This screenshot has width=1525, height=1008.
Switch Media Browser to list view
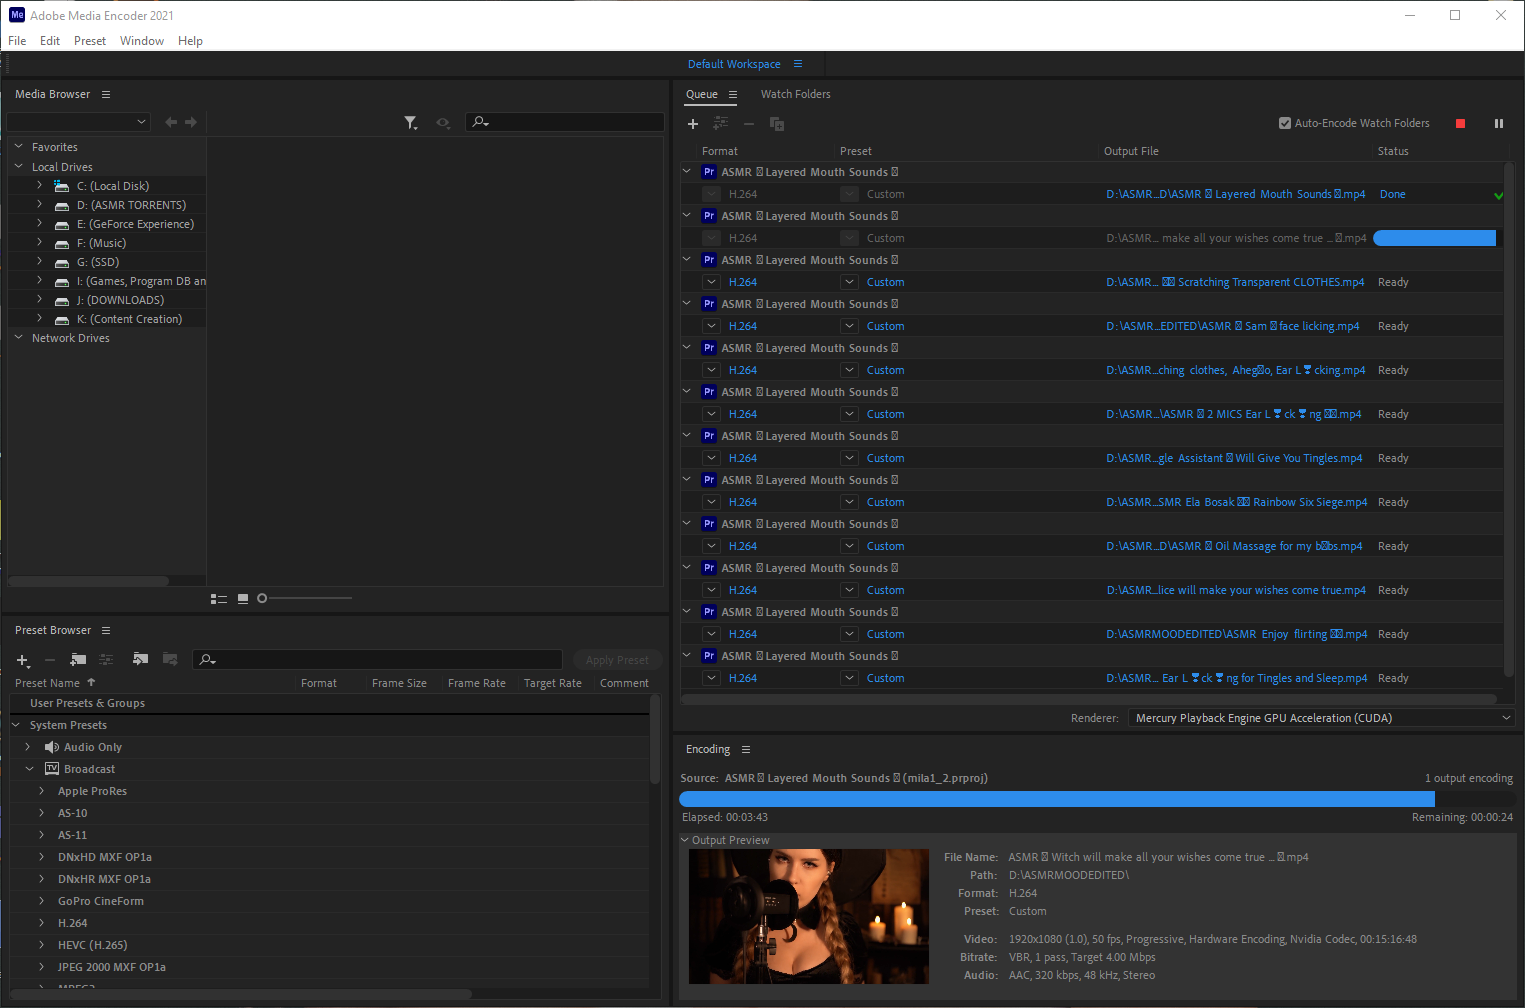(x=219, y=599)
